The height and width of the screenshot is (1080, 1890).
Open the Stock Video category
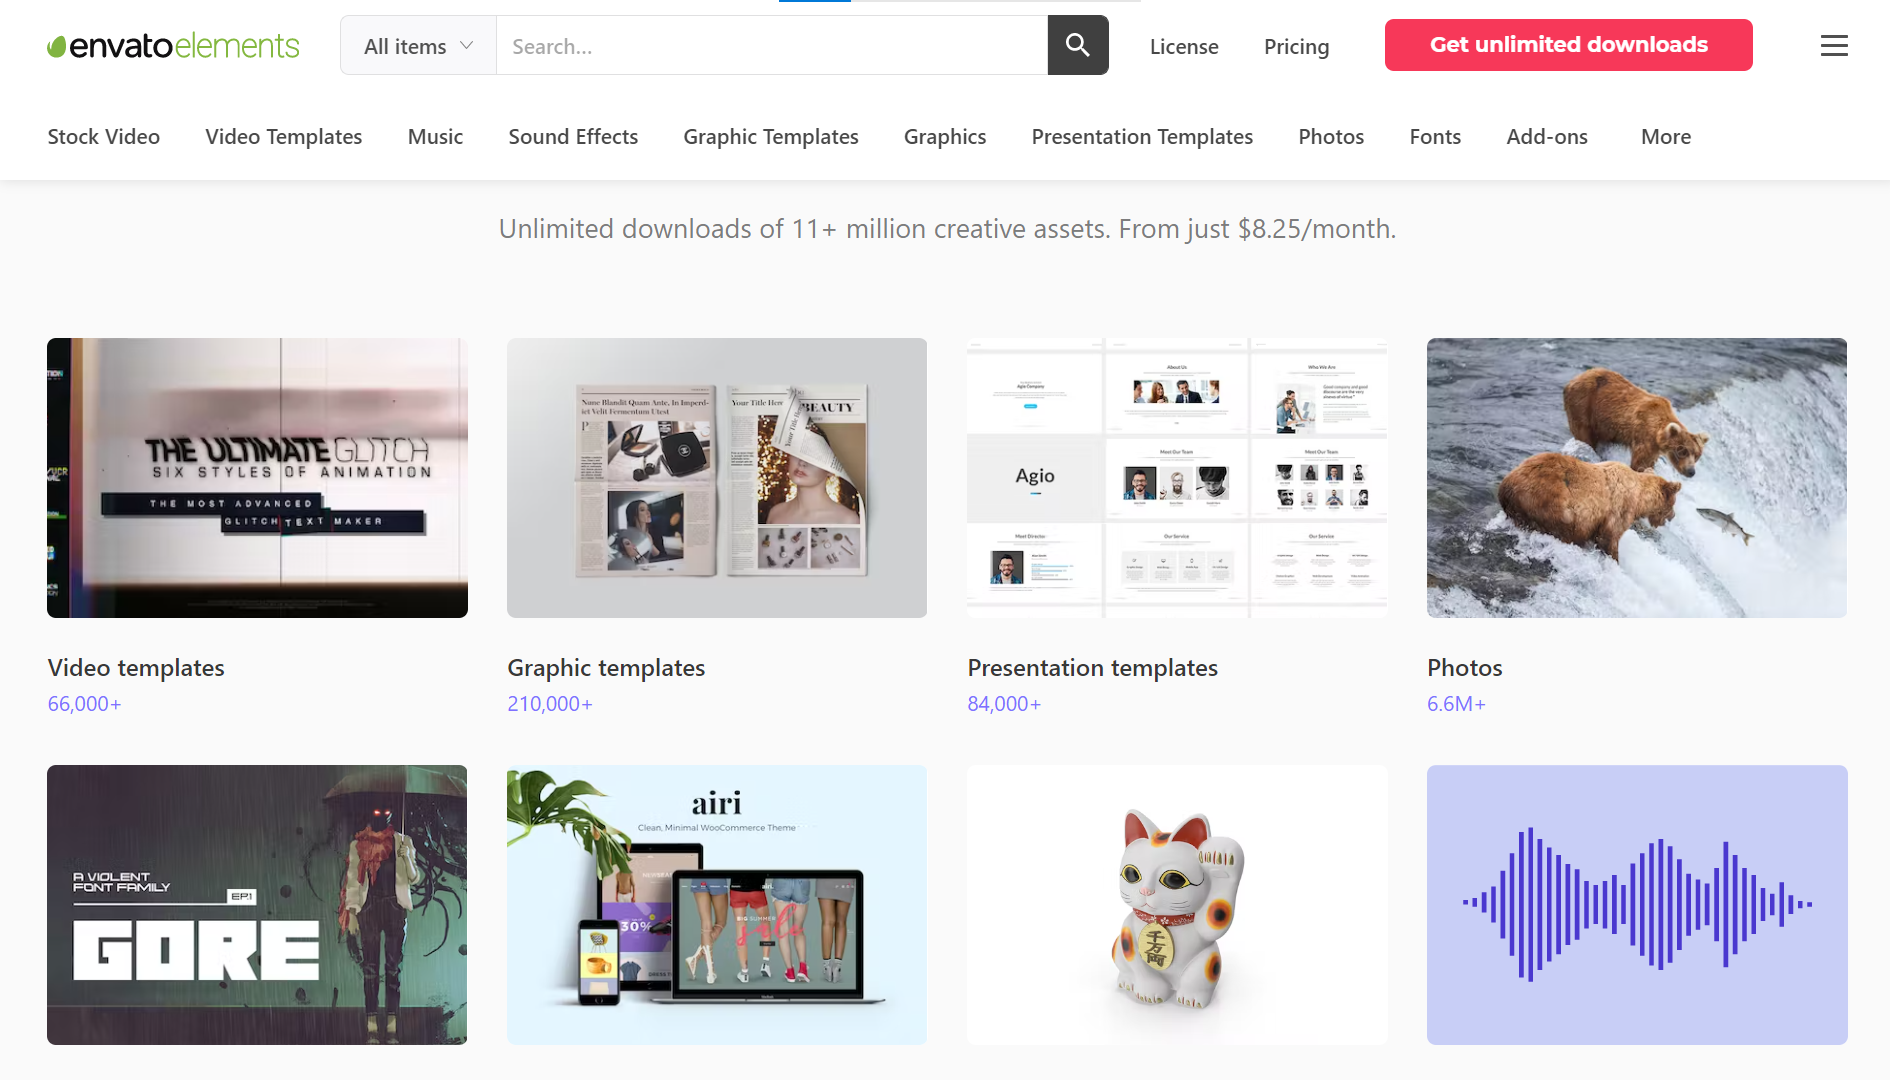point(103,136)
